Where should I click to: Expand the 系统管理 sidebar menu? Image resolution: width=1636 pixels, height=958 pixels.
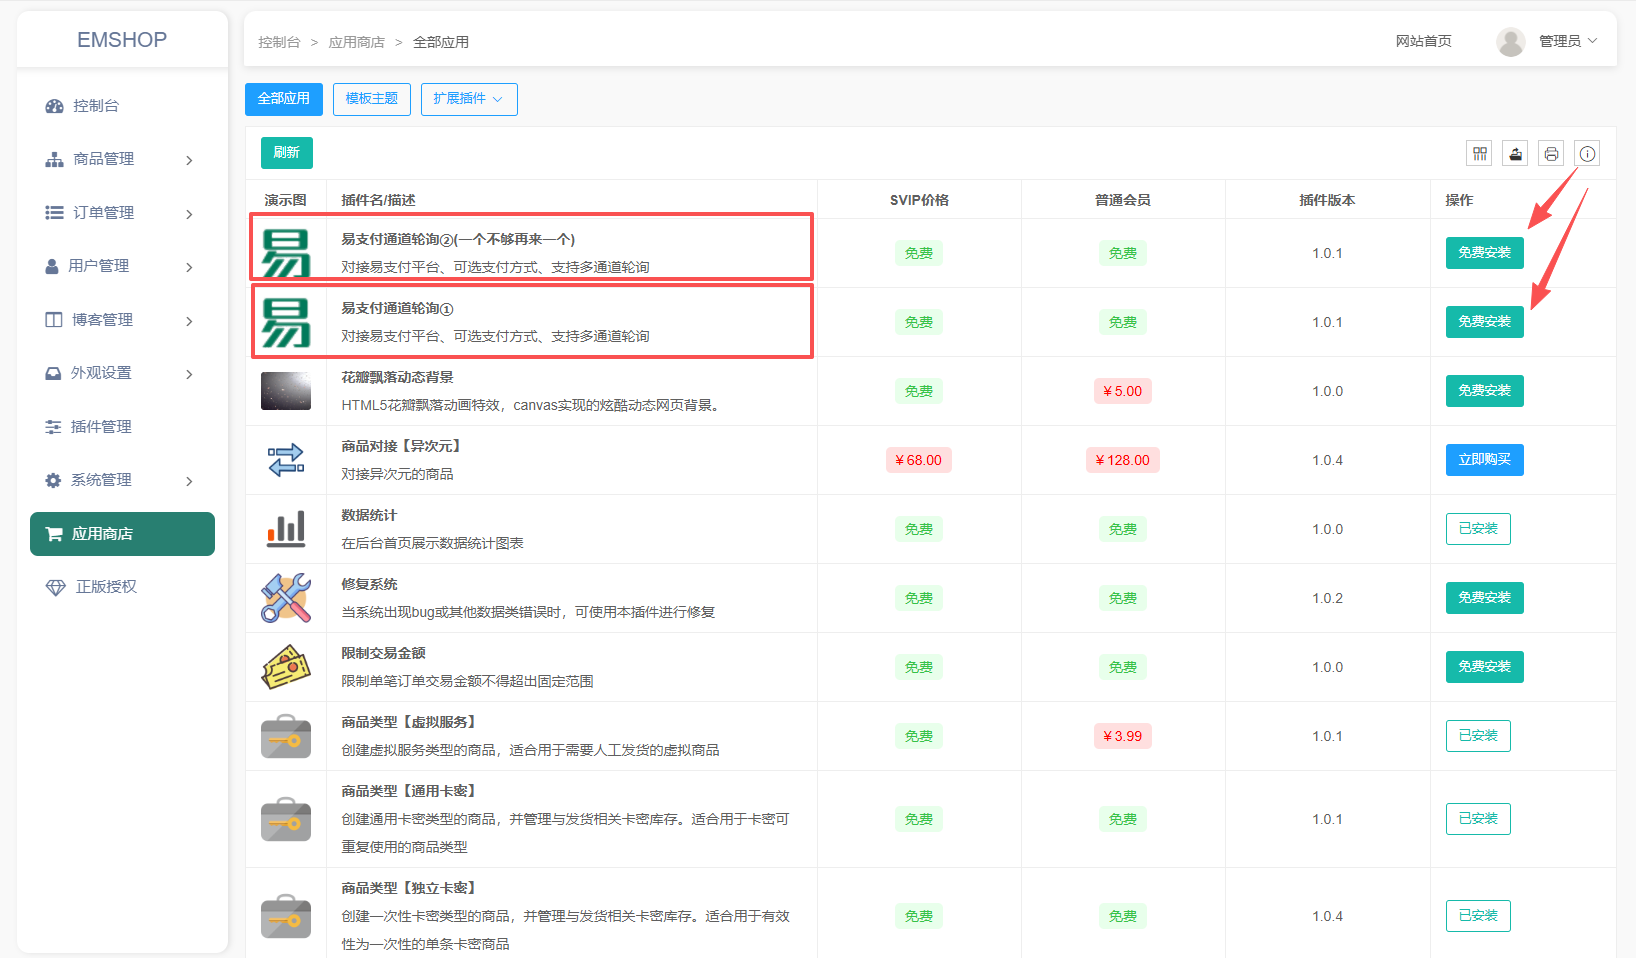pyautogui.click(x=120, y=480)
